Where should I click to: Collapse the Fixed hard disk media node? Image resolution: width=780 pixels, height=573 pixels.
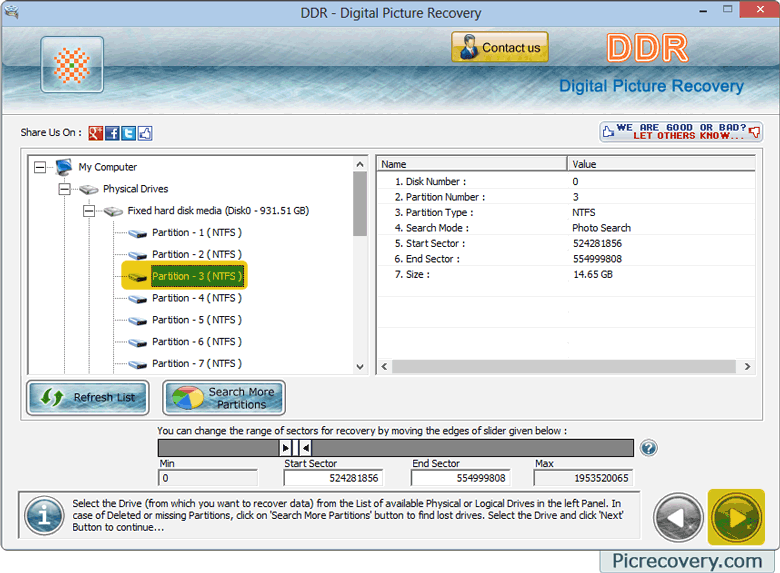pos(89,211)
